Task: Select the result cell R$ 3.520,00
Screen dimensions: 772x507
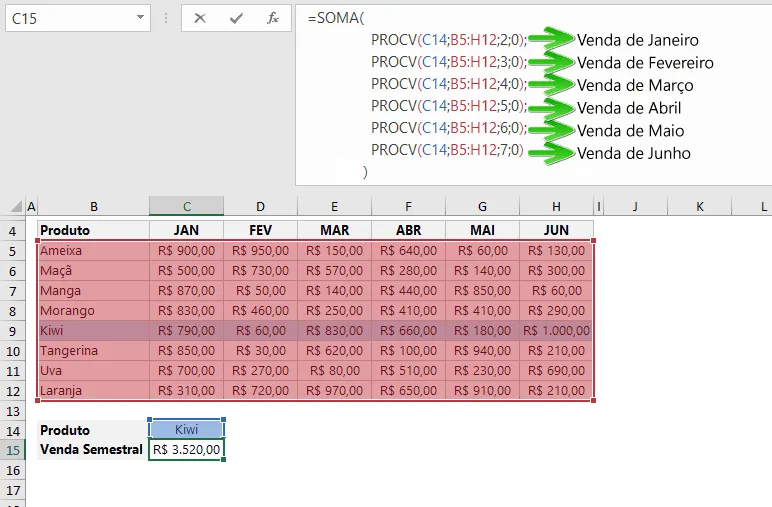Action: (x=187, y=449)
